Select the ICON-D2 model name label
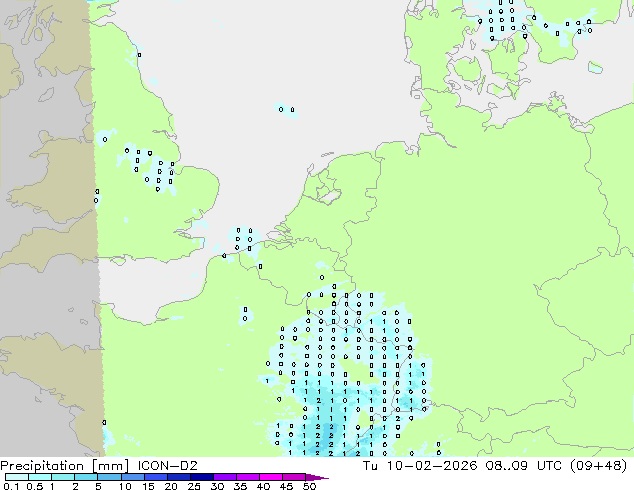 tap(167, 466)
